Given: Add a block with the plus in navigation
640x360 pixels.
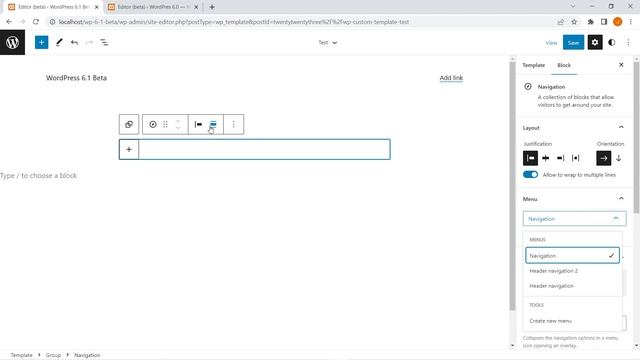Looking at the screenshot, I should click(x=129, y=149).
